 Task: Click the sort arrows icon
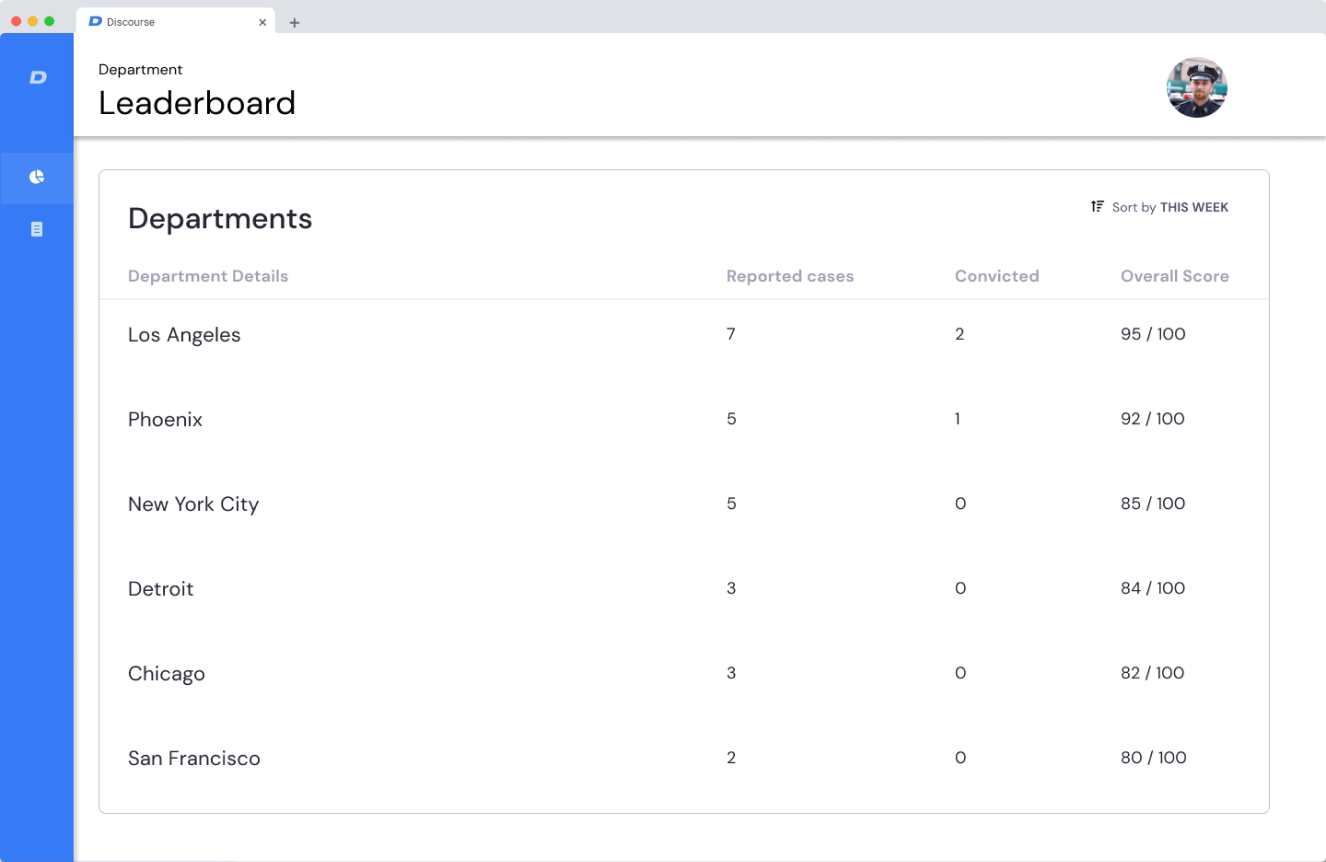click(1097, 206)
